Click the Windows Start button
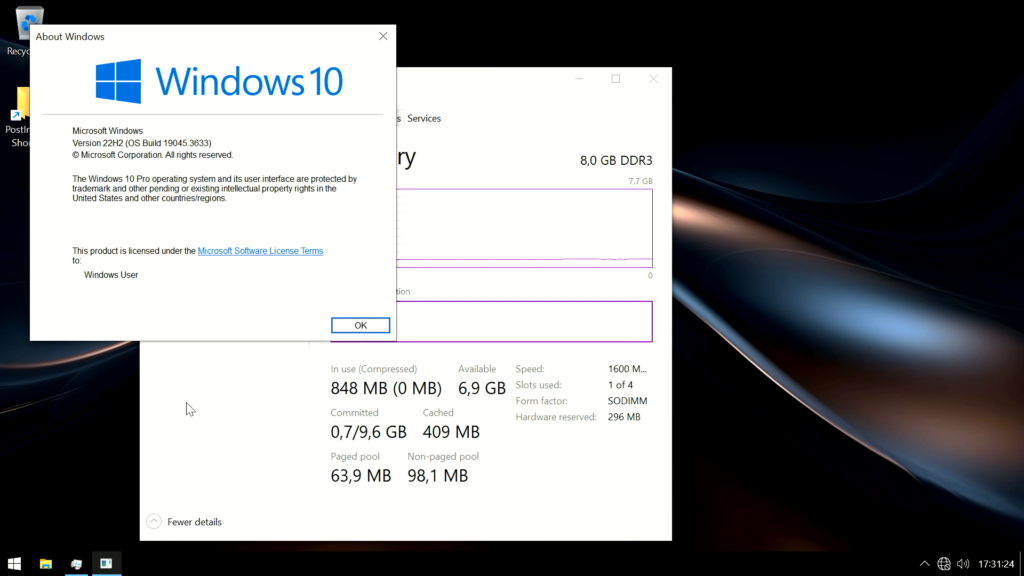 [14, 564]
